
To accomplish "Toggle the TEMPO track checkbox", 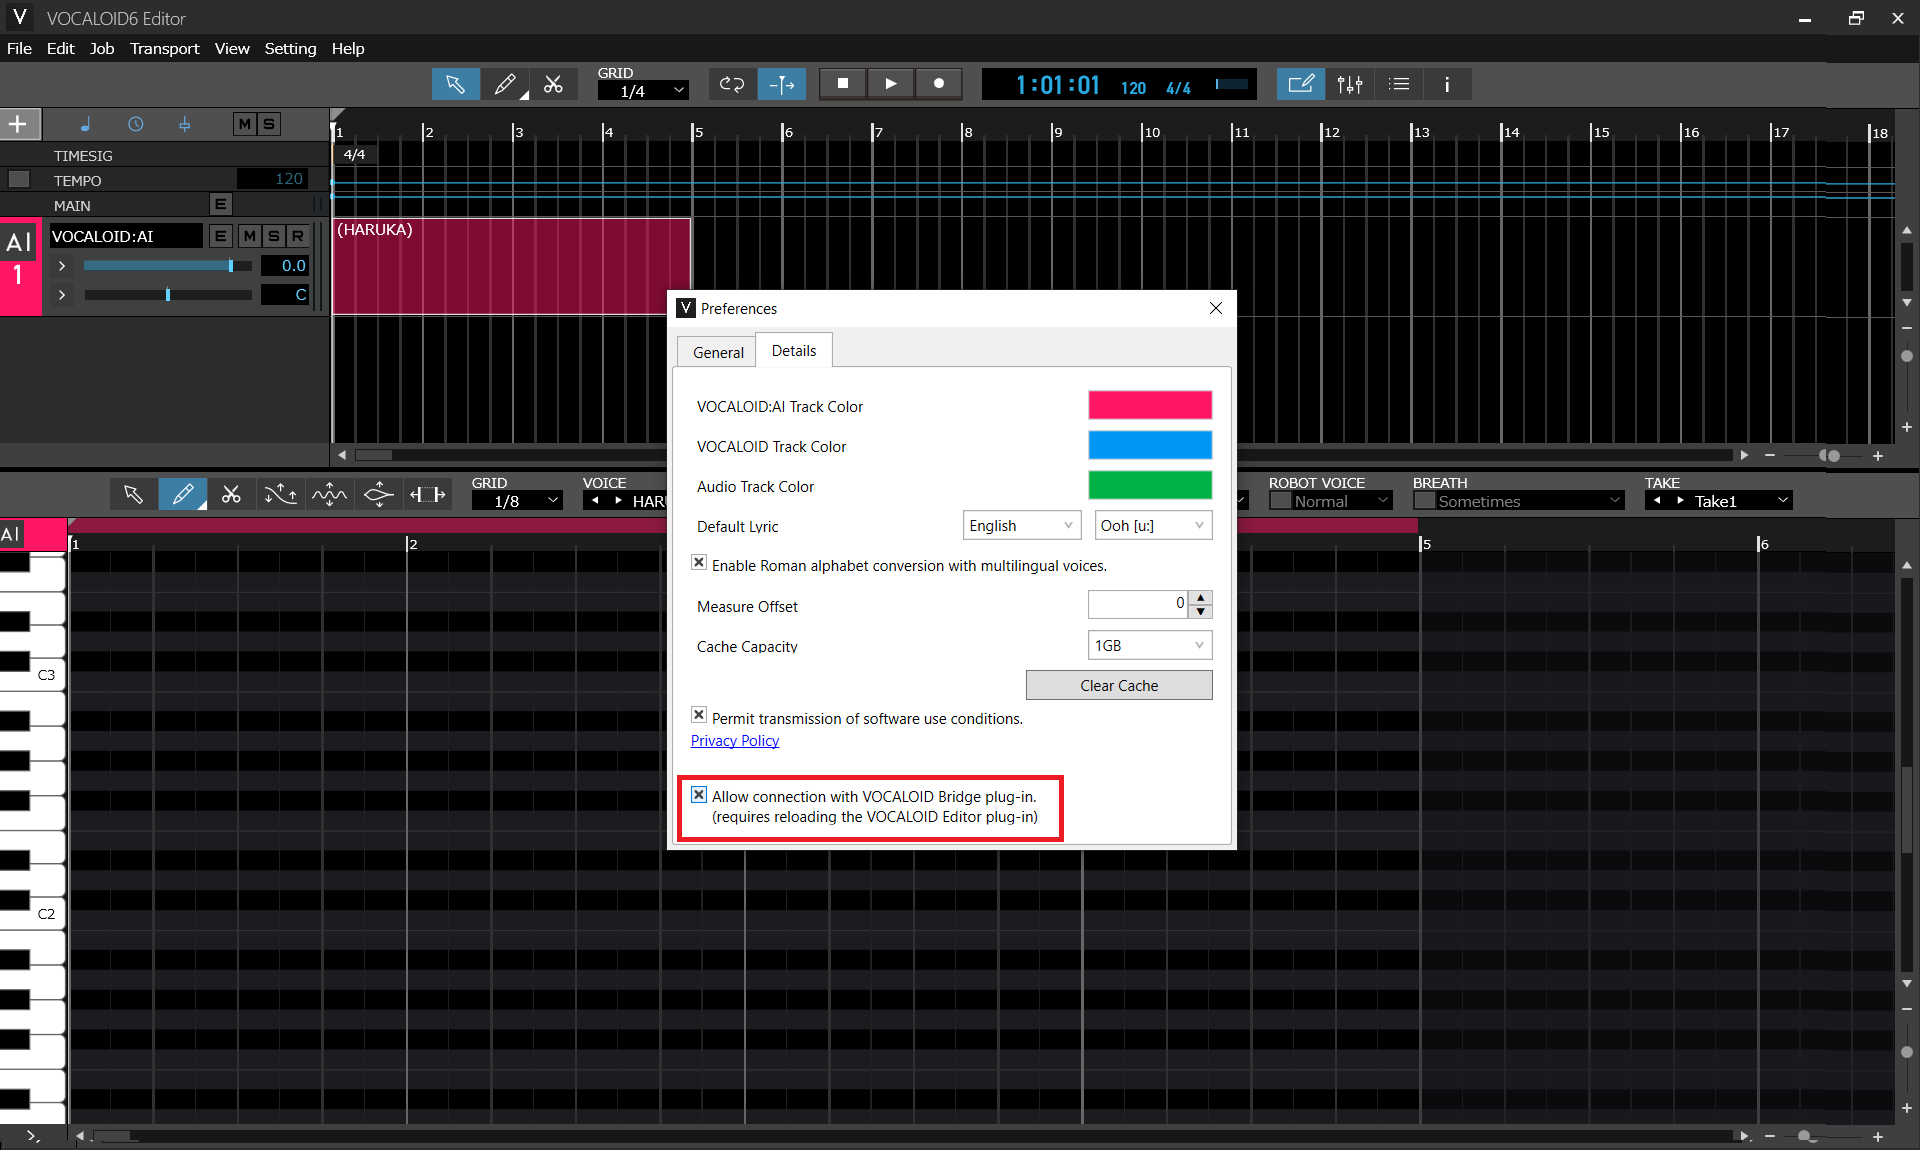I will coord(19,180).
